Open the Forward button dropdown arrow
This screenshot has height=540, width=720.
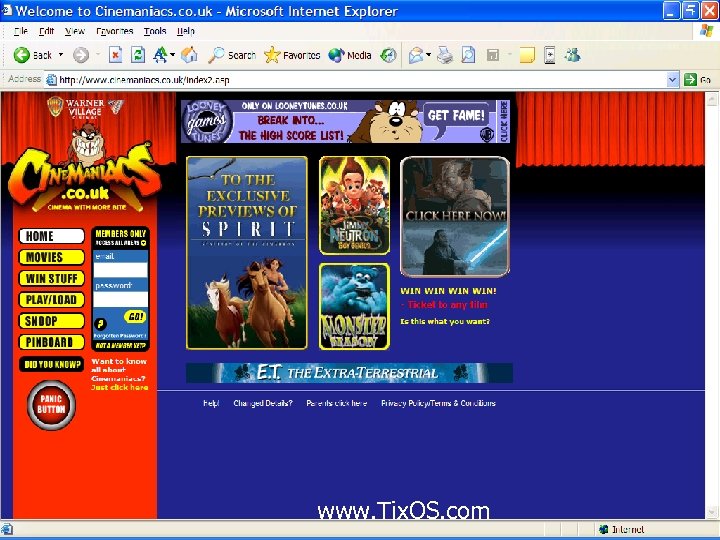tap(98, 55)
